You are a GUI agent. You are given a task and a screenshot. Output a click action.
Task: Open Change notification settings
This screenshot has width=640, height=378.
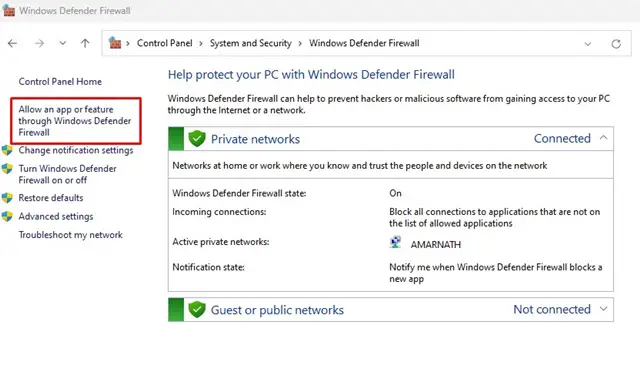(x=76, y=150)
